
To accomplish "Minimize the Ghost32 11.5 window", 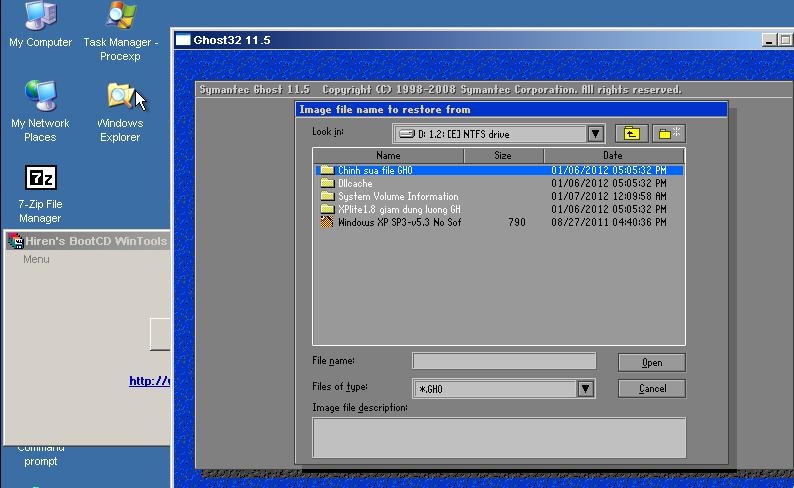I will click(769, 40).
